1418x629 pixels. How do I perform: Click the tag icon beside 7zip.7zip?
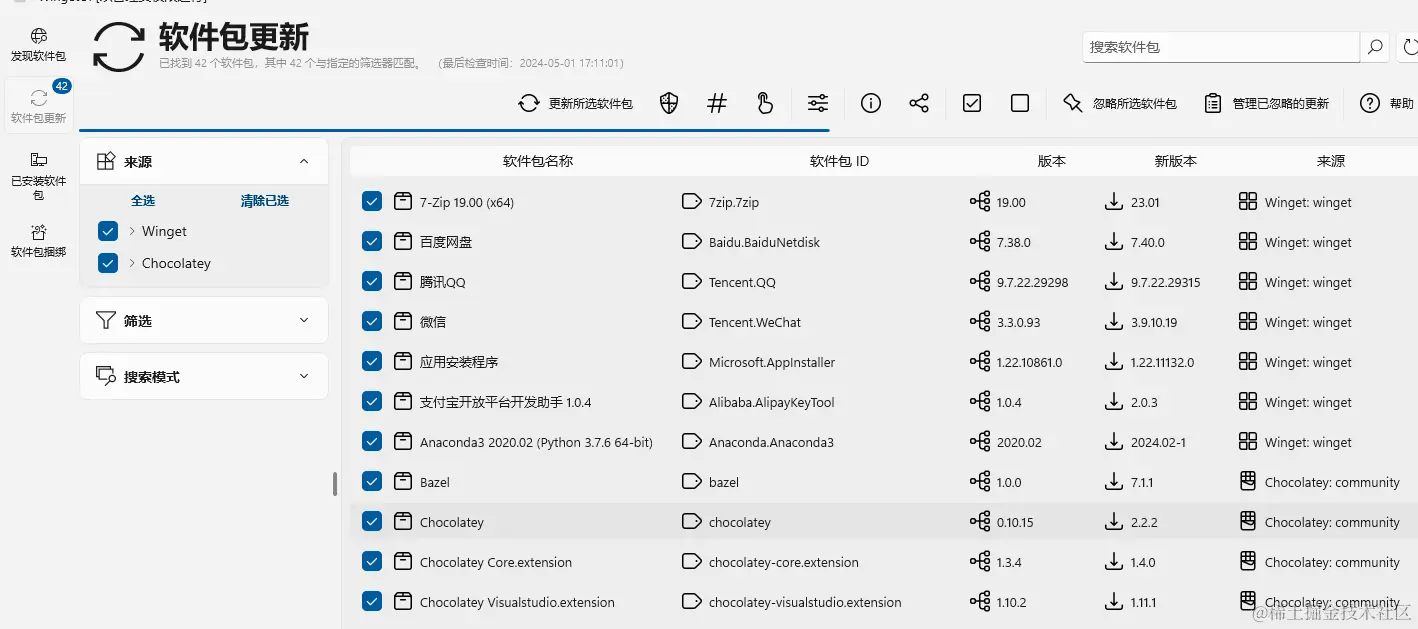(691, 202)
